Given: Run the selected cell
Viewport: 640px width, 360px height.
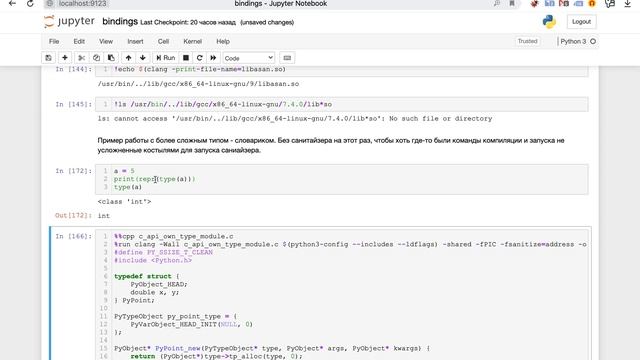Looking at the screenshot, I should [166, 58].
